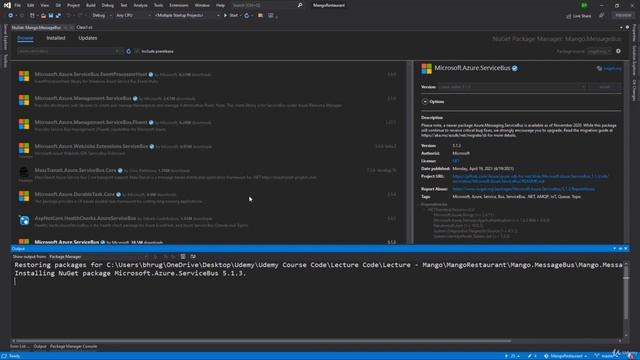
Task: Open the Extensions menu
Action: pos(179,5)
